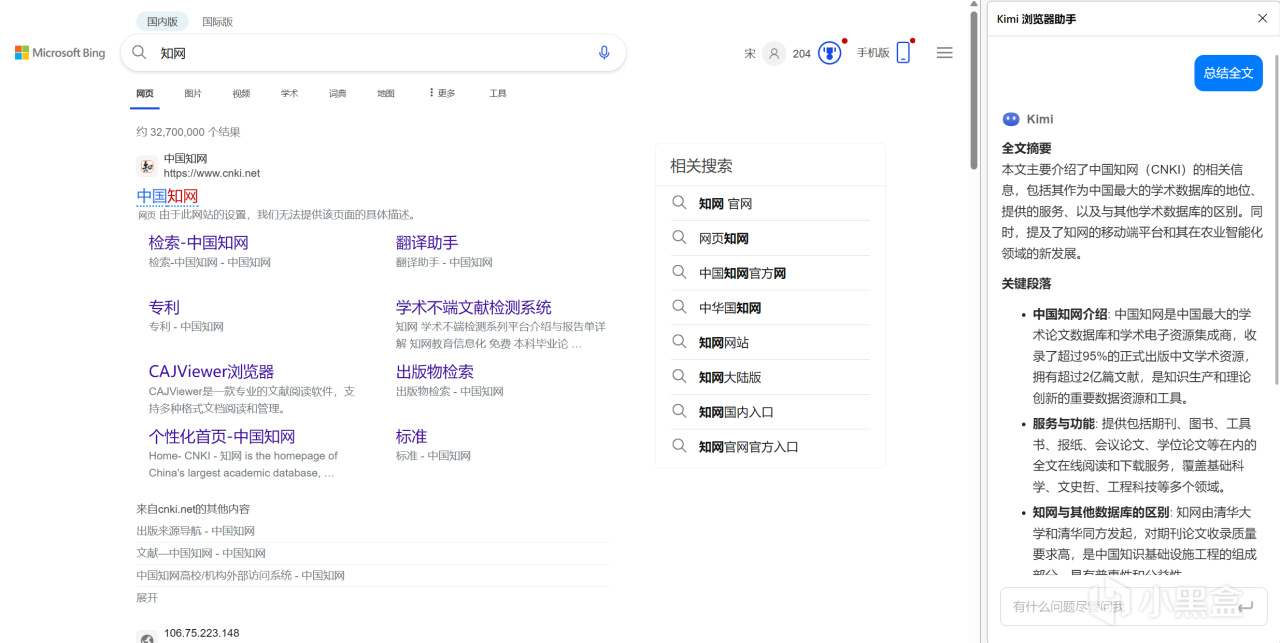
Task: Click the 来自cnki.net的其他内容 heading
Action: 193,509
